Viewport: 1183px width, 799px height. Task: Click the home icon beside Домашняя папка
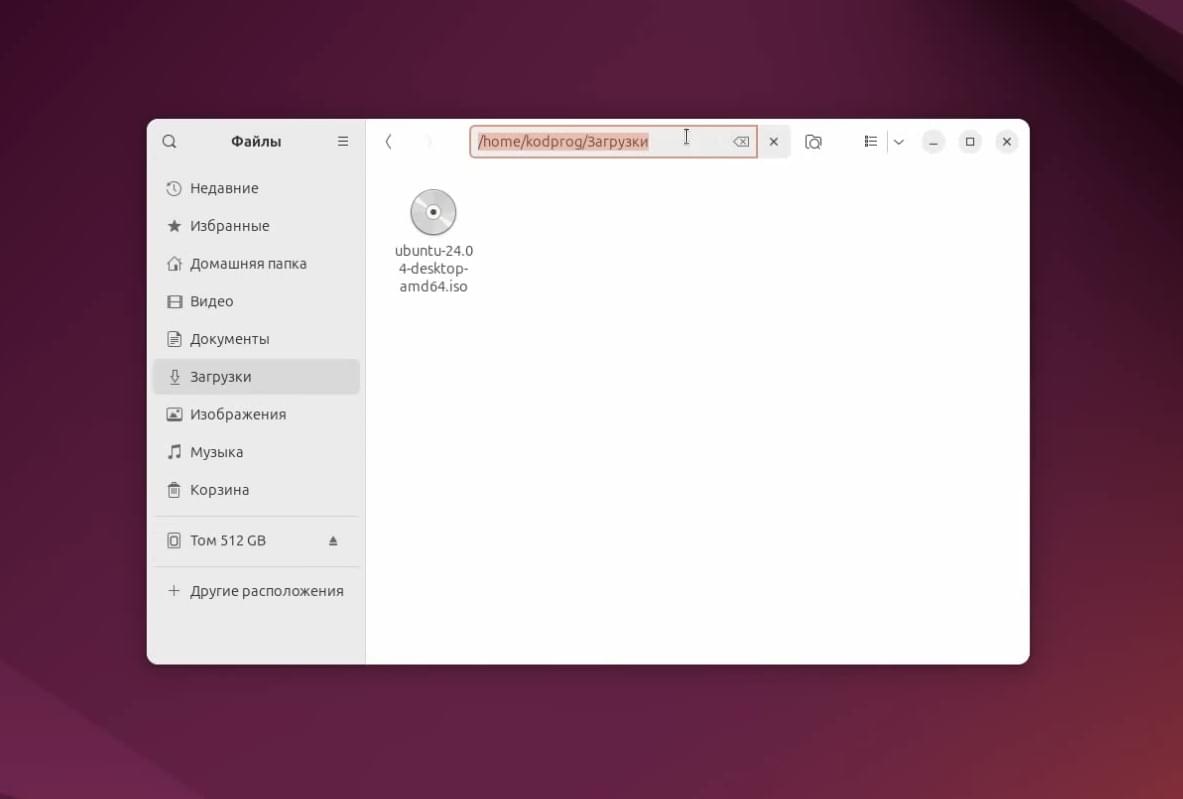tap(174, 263)
